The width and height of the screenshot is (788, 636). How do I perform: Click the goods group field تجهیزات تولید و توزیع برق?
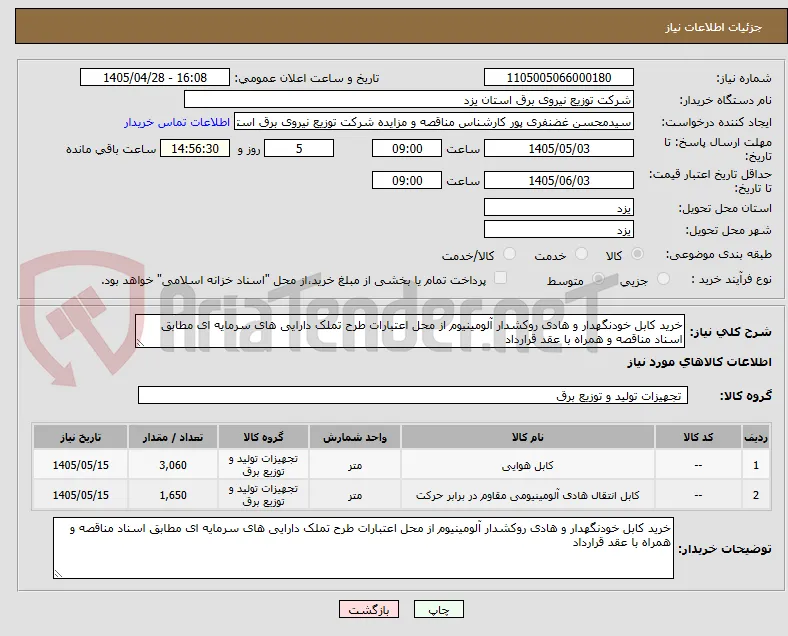(x=413, y=395)
